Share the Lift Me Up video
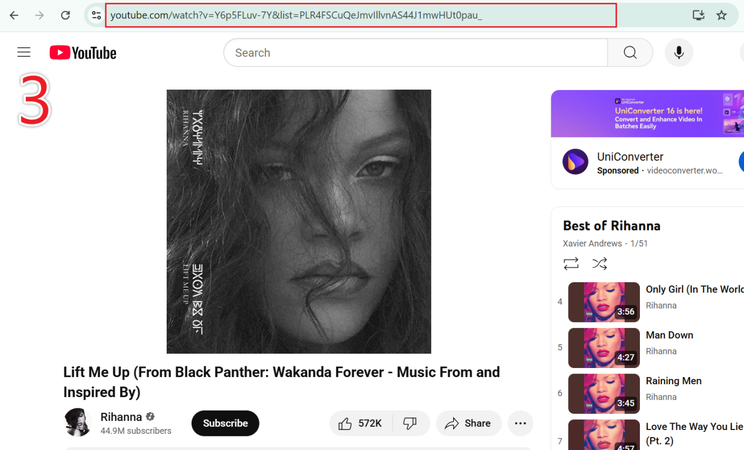This screenshot has height=450, width=744. coord(468,423)
